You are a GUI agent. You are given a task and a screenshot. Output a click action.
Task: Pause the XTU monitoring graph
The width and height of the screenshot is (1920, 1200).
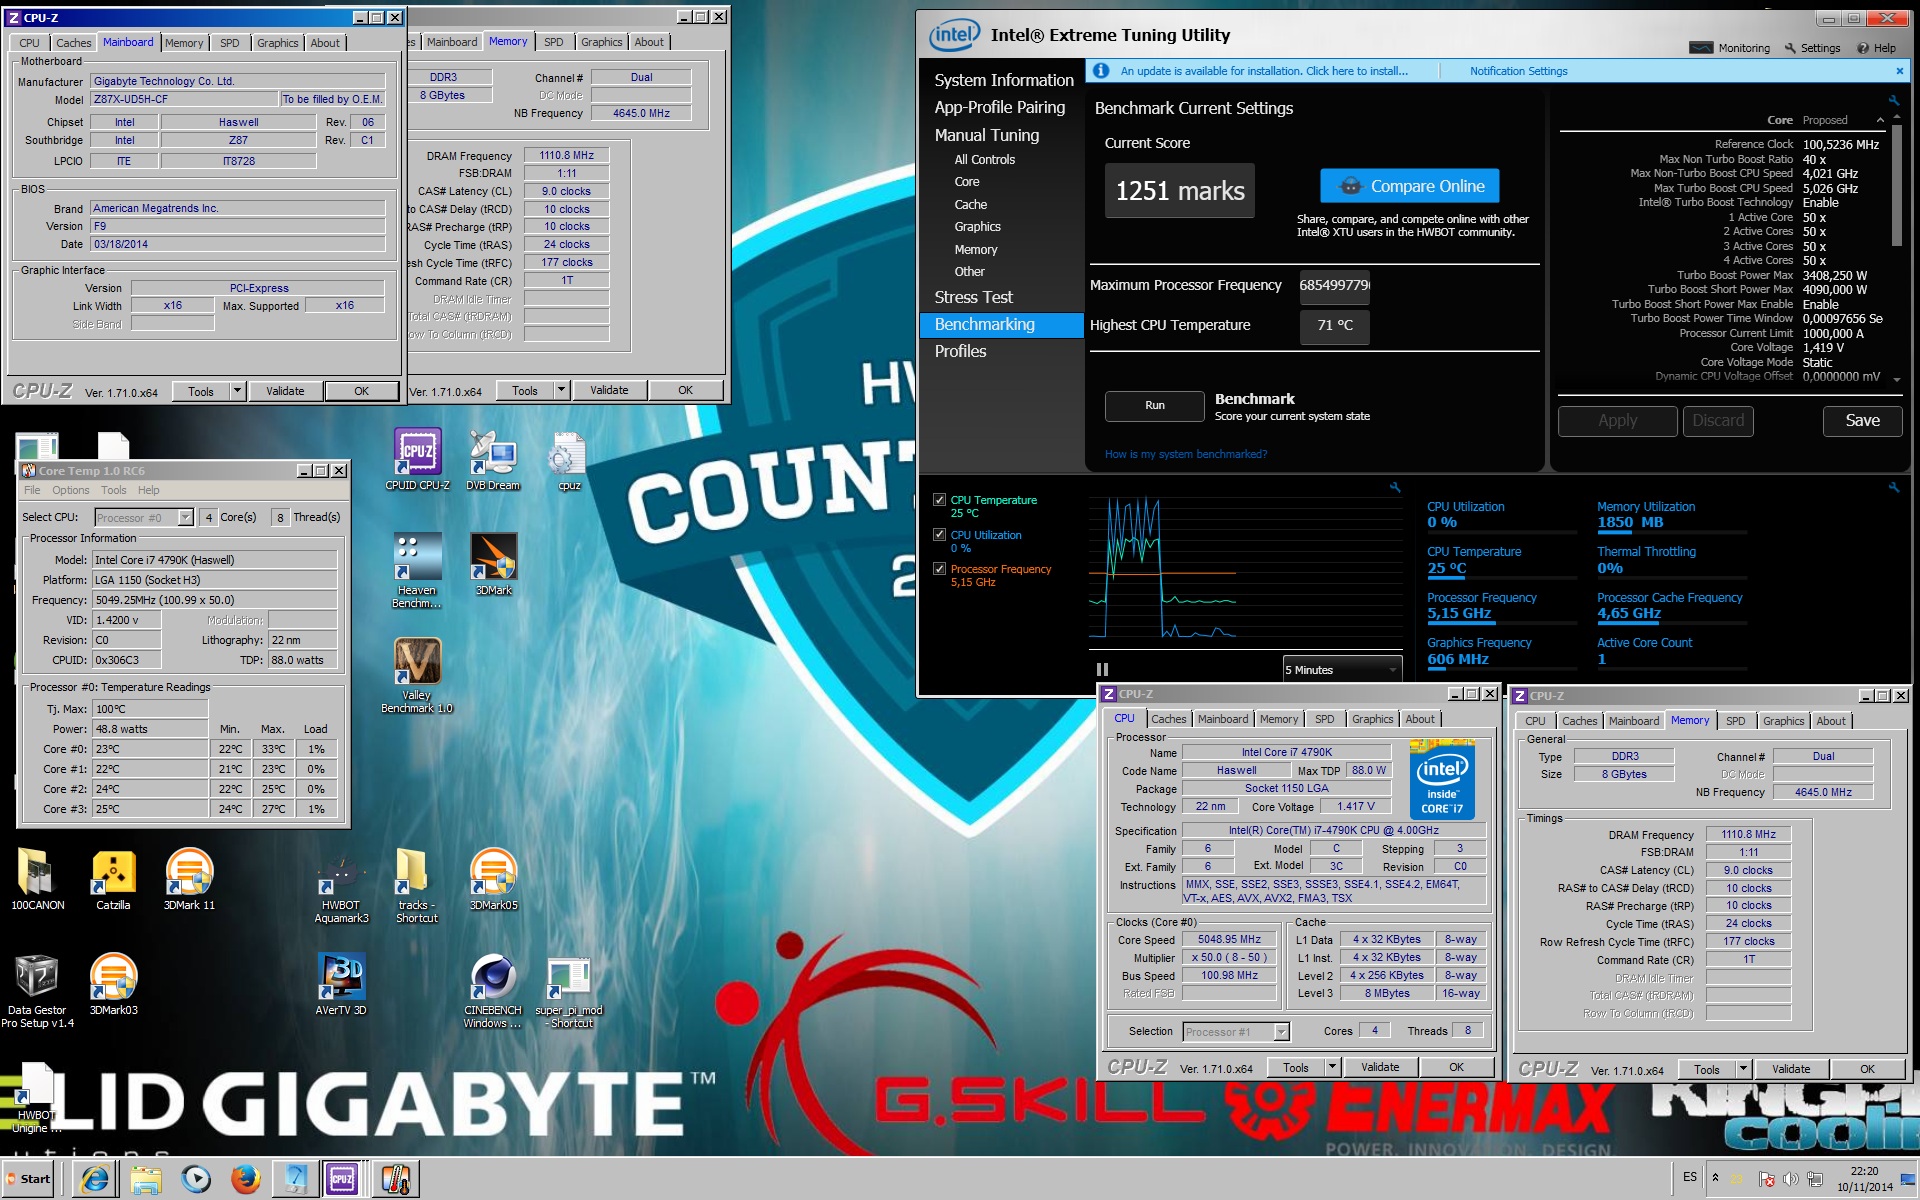[1102, 669]
